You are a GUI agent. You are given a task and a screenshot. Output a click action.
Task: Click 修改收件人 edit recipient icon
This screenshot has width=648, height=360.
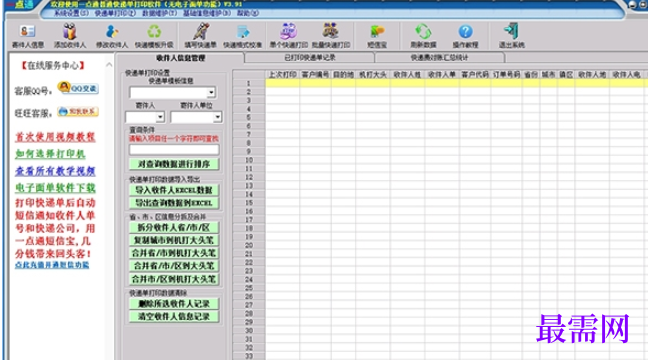pyautogui.click(x=112, y=36)
